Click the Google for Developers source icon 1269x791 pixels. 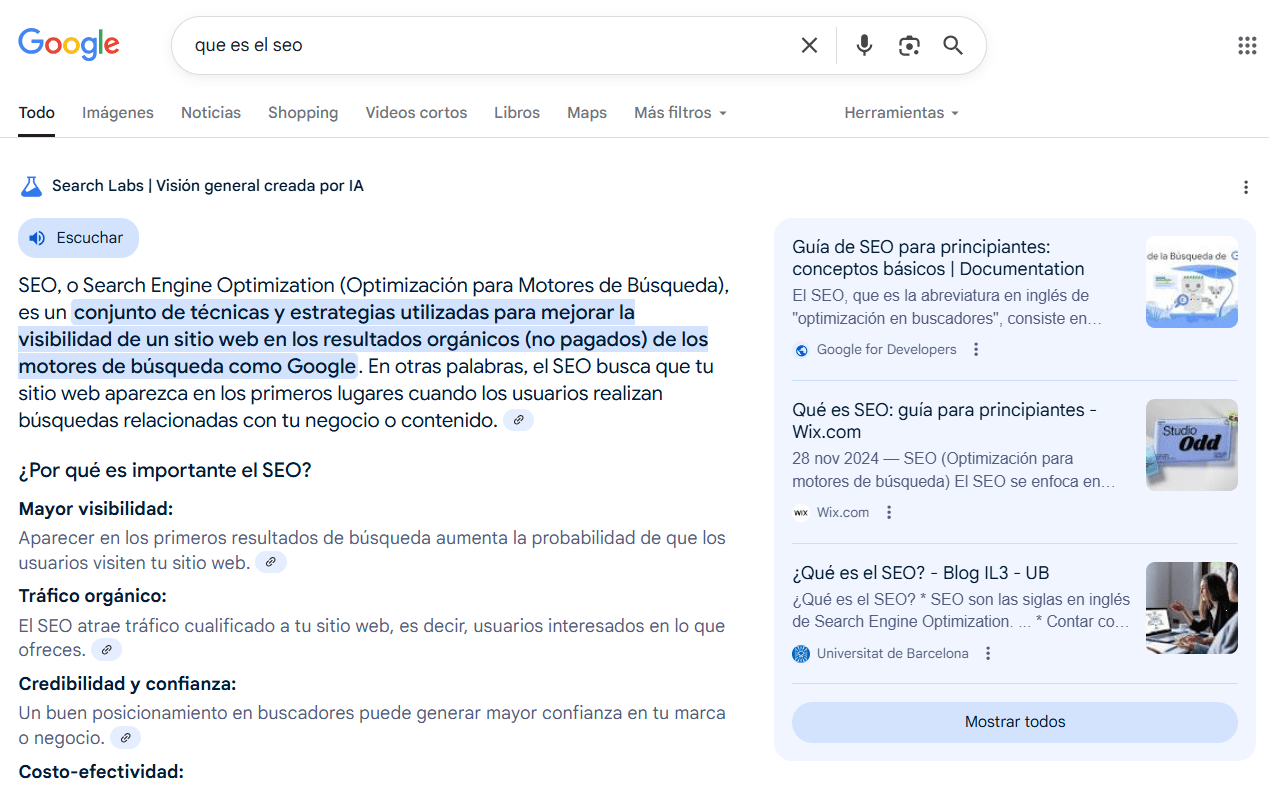[x=801, y=350]
